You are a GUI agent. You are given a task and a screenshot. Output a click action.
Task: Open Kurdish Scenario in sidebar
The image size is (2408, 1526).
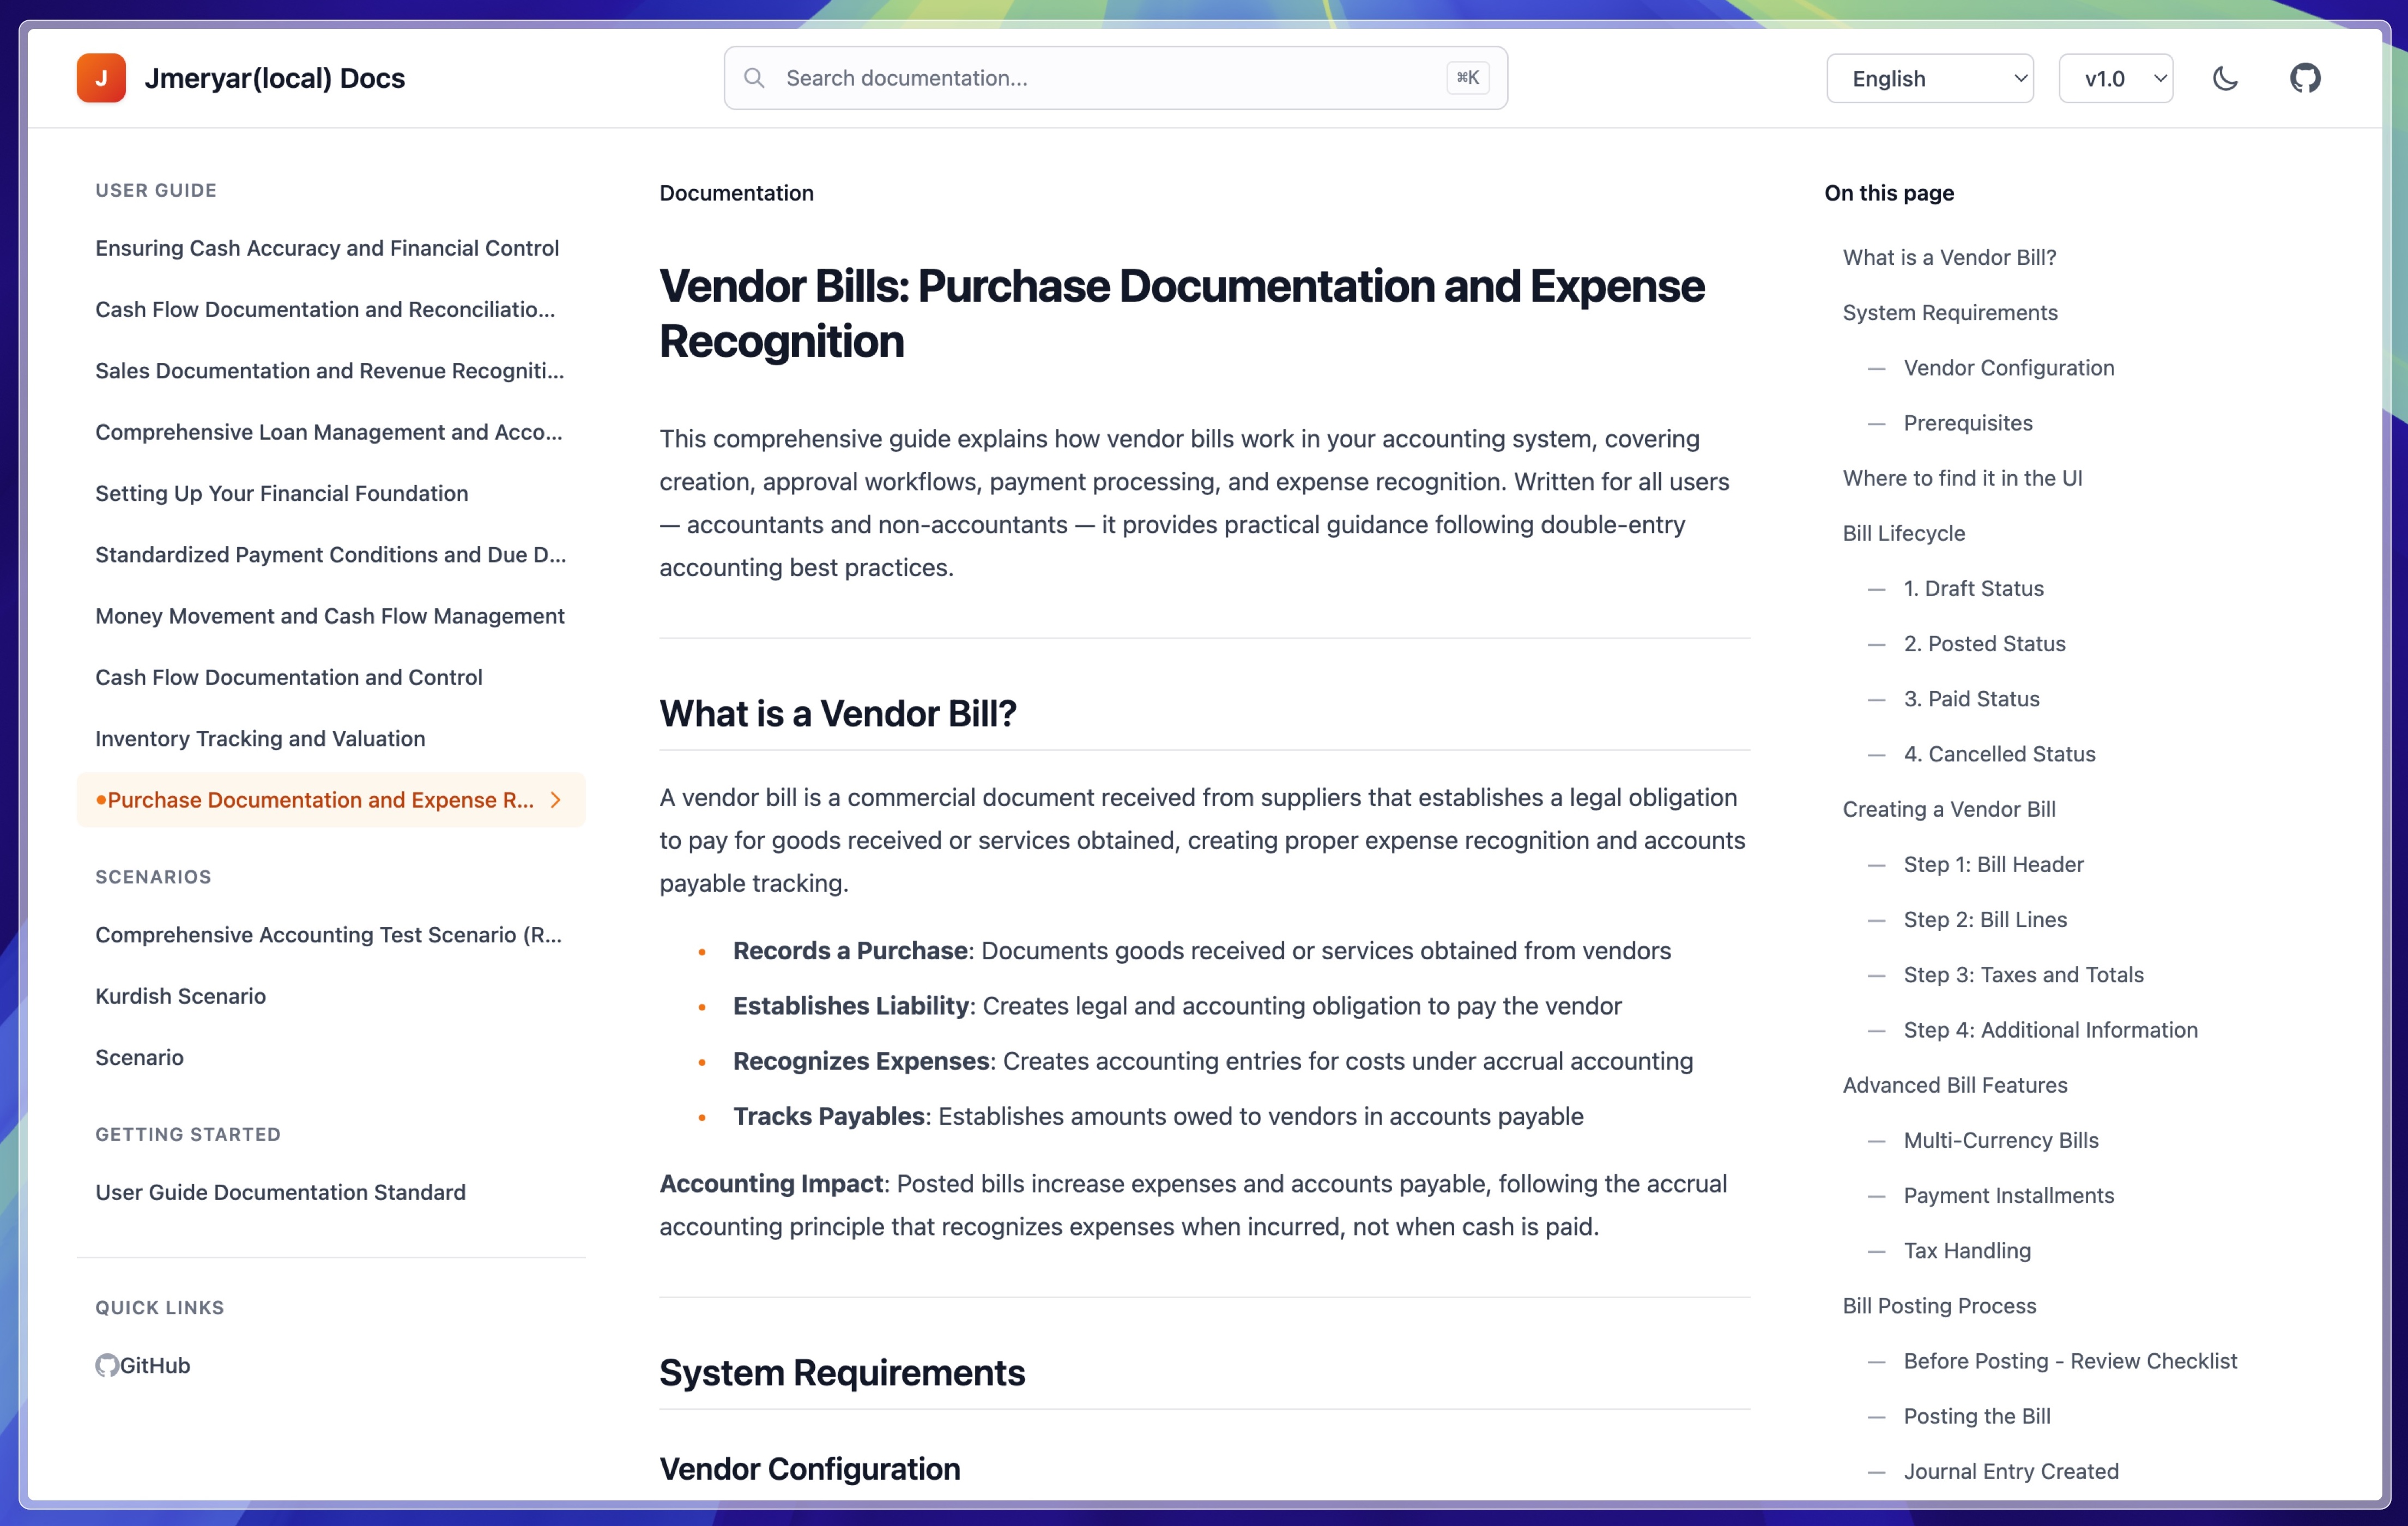coord(180,996)
